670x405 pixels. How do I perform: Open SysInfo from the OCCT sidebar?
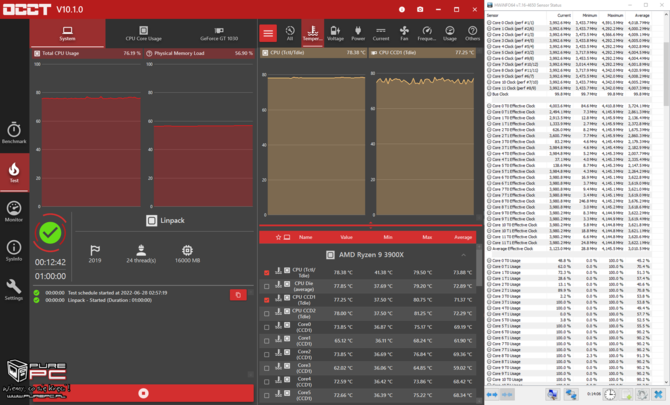14,250
